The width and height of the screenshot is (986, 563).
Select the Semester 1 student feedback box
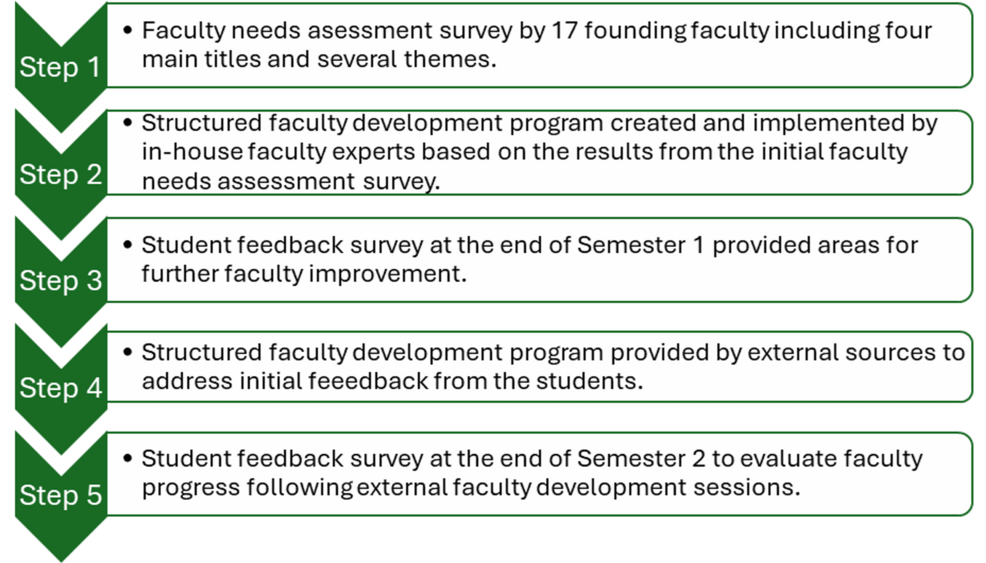tap(540, 259)
